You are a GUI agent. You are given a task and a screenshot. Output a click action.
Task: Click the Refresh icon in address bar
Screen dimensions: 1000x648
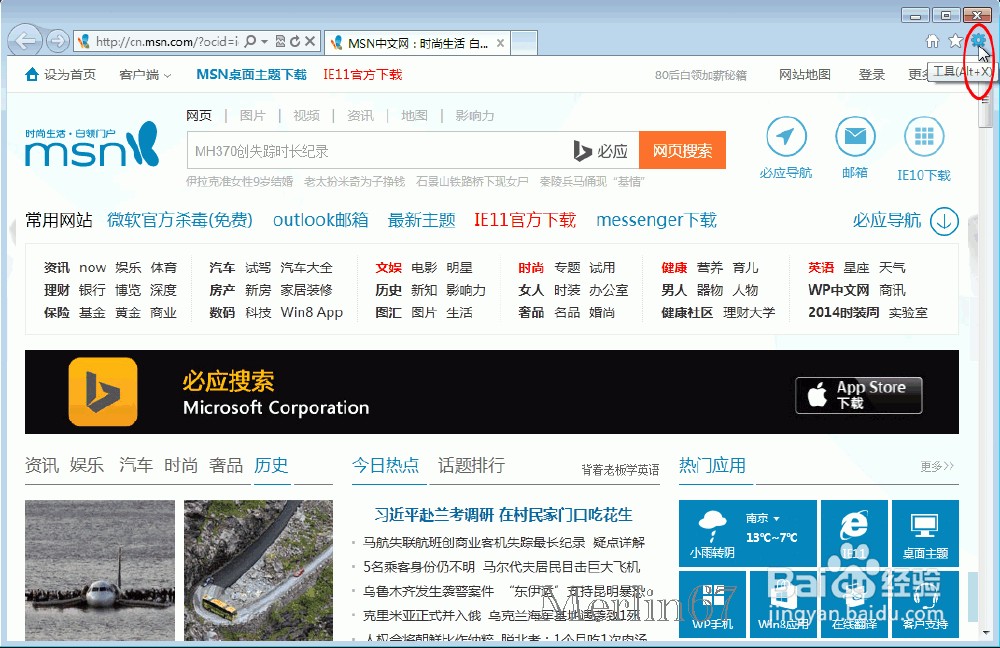(295, 41)
